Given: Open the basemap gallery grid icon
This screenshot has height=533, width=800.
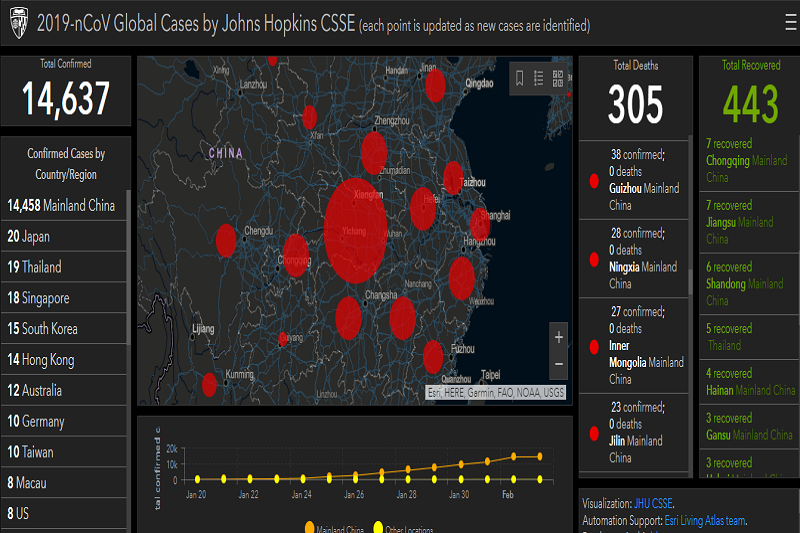Looking at the screenshot, I should pyautogui.click(x=558, y=79).
